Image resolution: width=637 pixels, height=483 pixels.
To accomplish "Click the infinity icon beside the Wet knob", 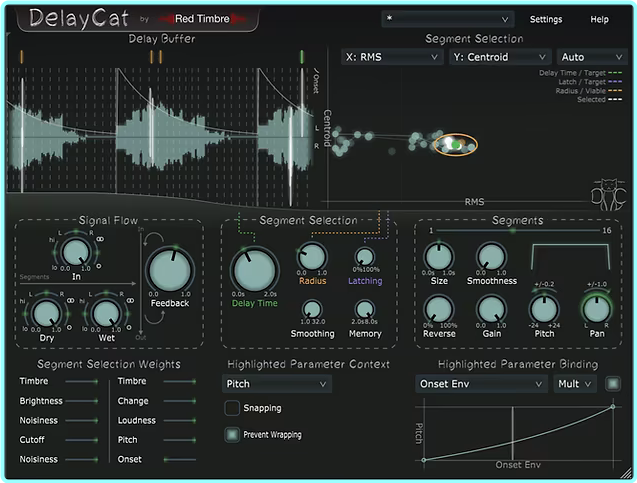I will (130, 300).
